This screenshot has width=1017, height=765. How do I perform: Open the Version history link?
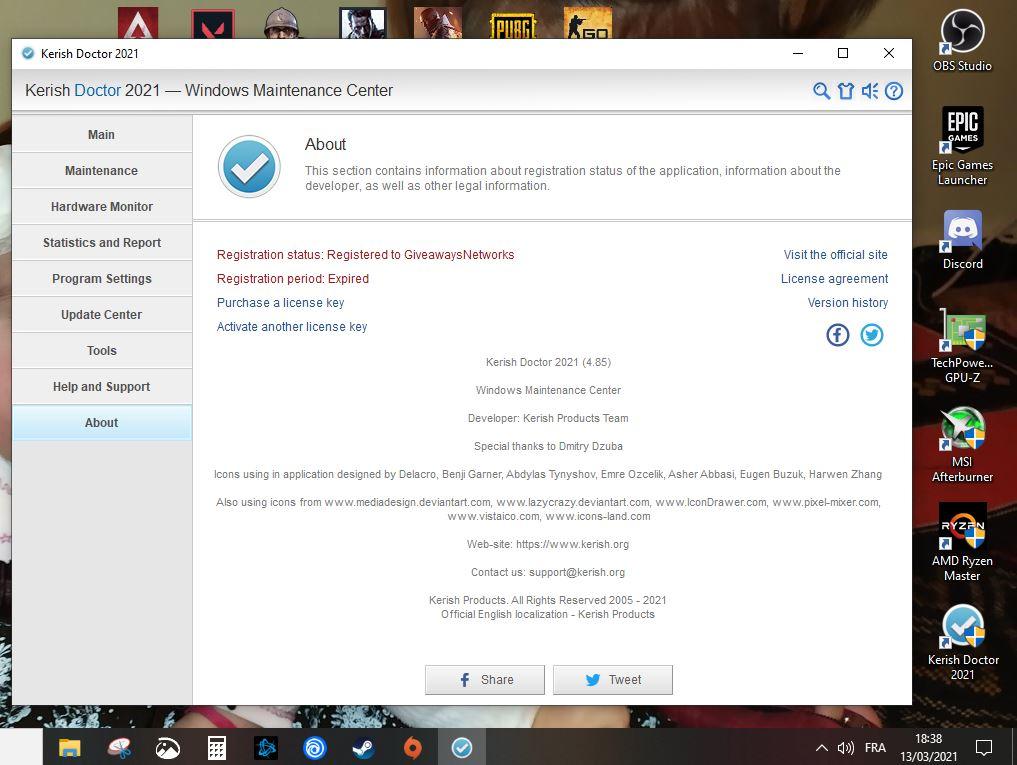click(848, 303)
